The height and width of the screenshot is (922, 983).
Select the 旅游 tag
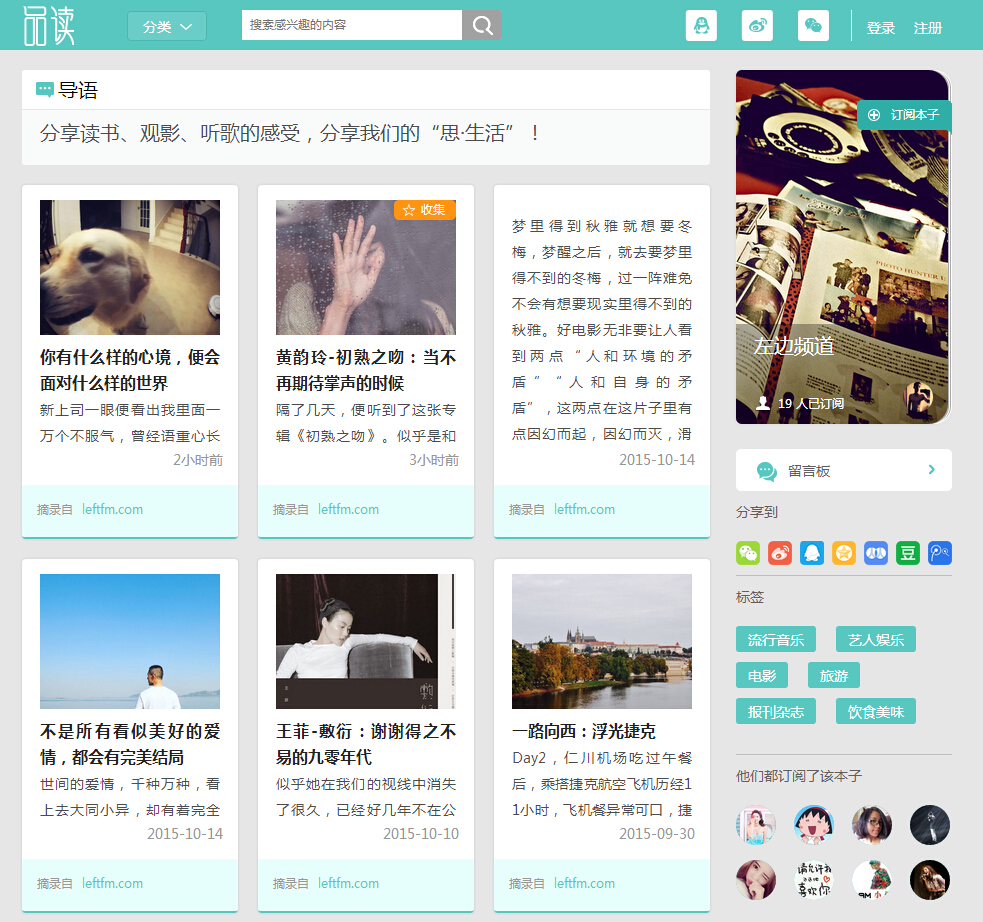coord(833,676)
